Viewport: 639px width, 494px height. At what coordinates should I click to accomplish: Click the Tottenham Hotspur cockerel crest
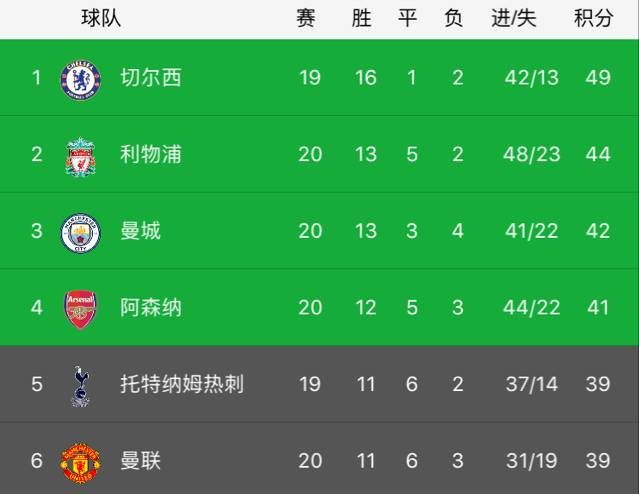(80, 386)
